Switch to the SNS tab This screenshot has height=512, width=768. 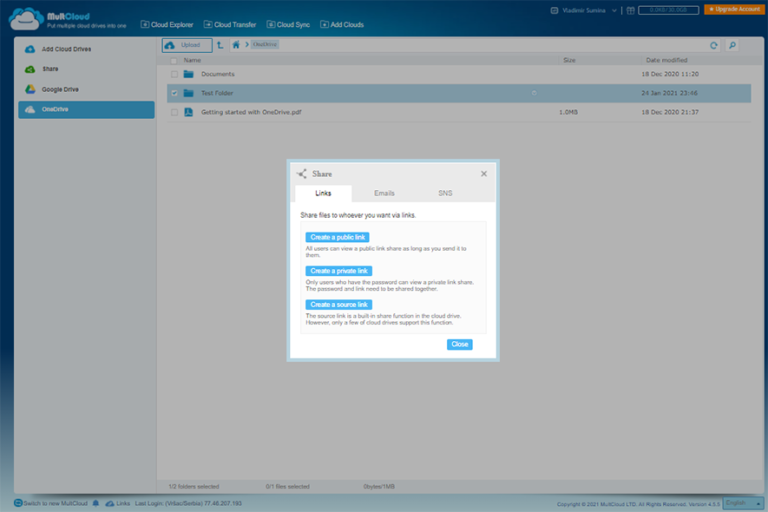445,193
